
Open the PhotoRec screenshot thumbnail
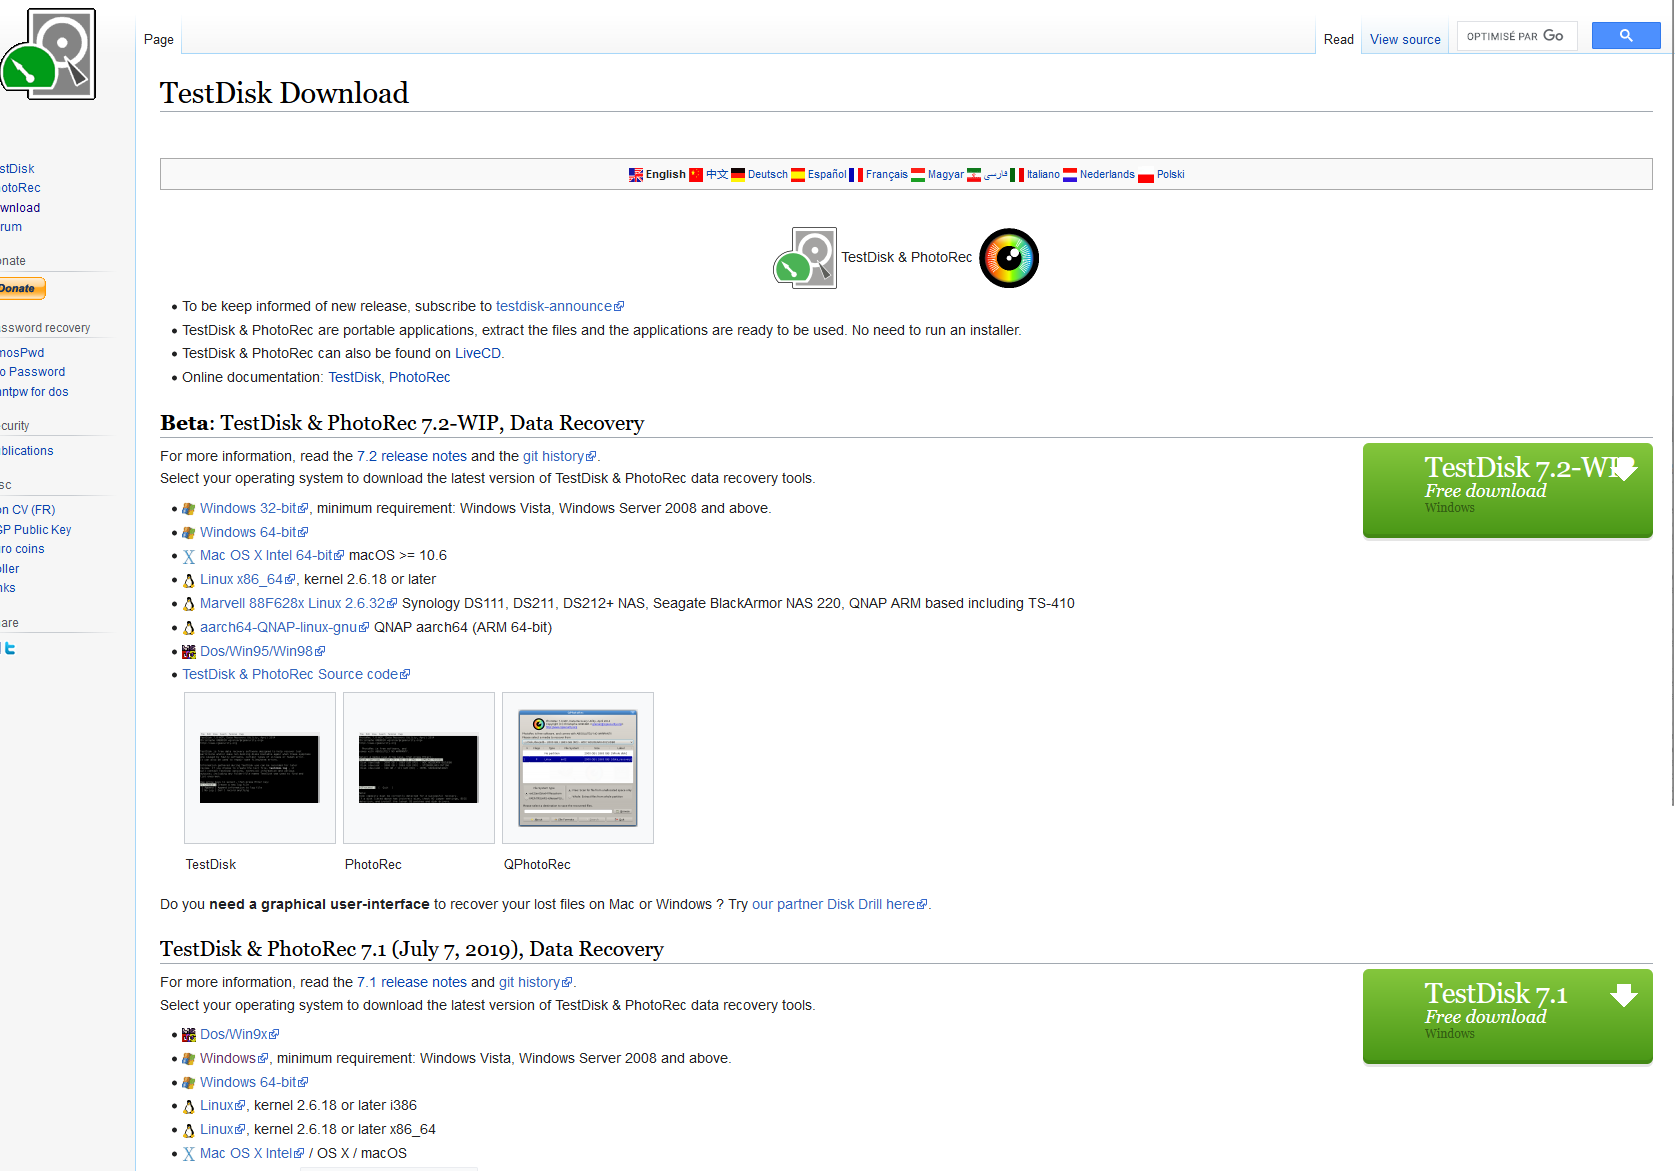pos(419,768)
